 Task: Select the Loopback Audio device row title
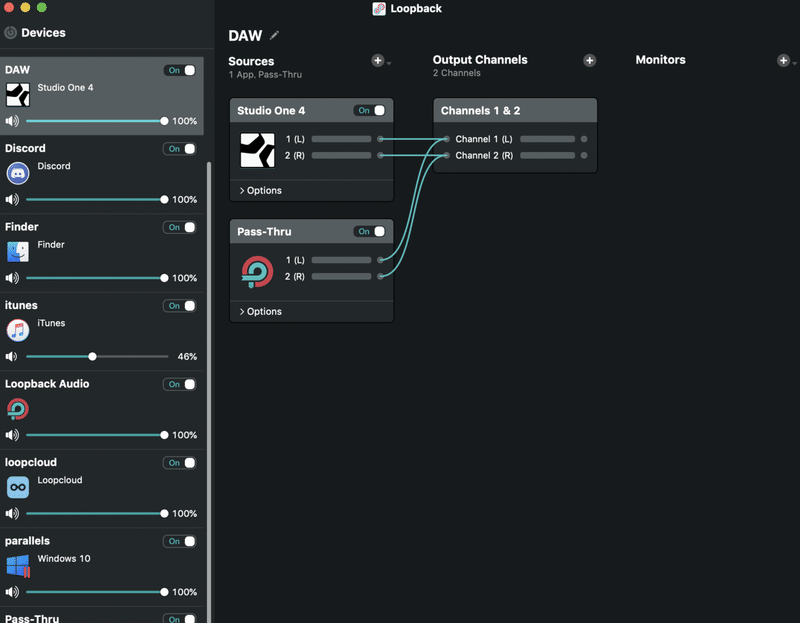[x=47, y=384]
